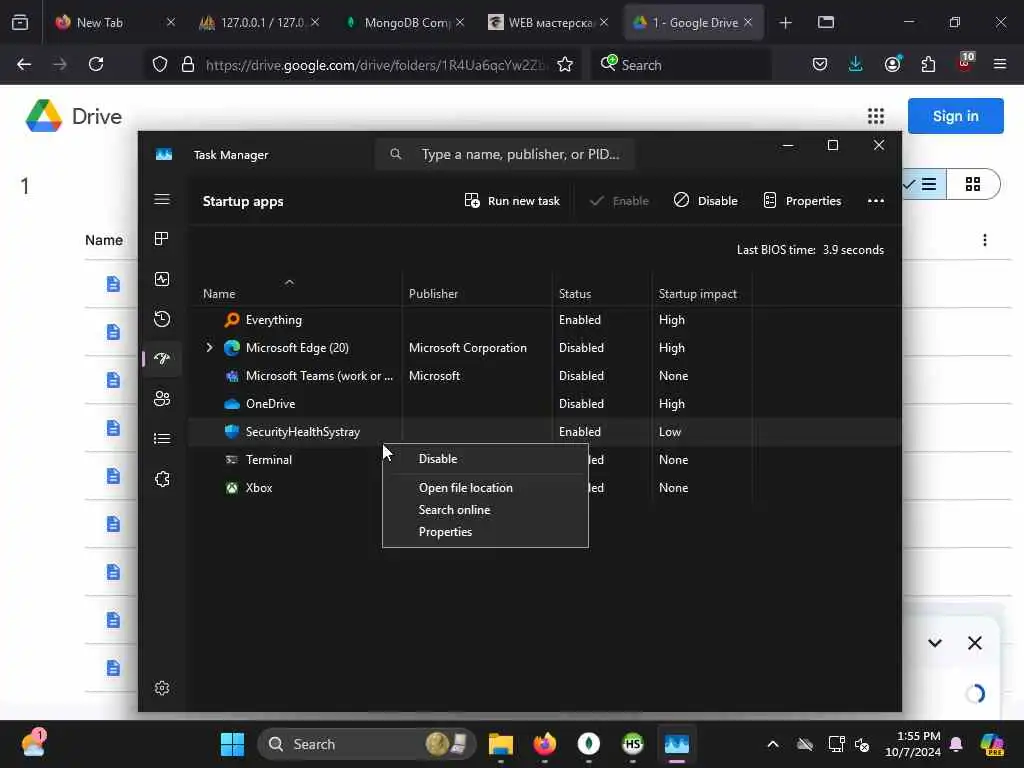
Task: Open more options ellipsis in Task Manager
Action: [876, 201]
